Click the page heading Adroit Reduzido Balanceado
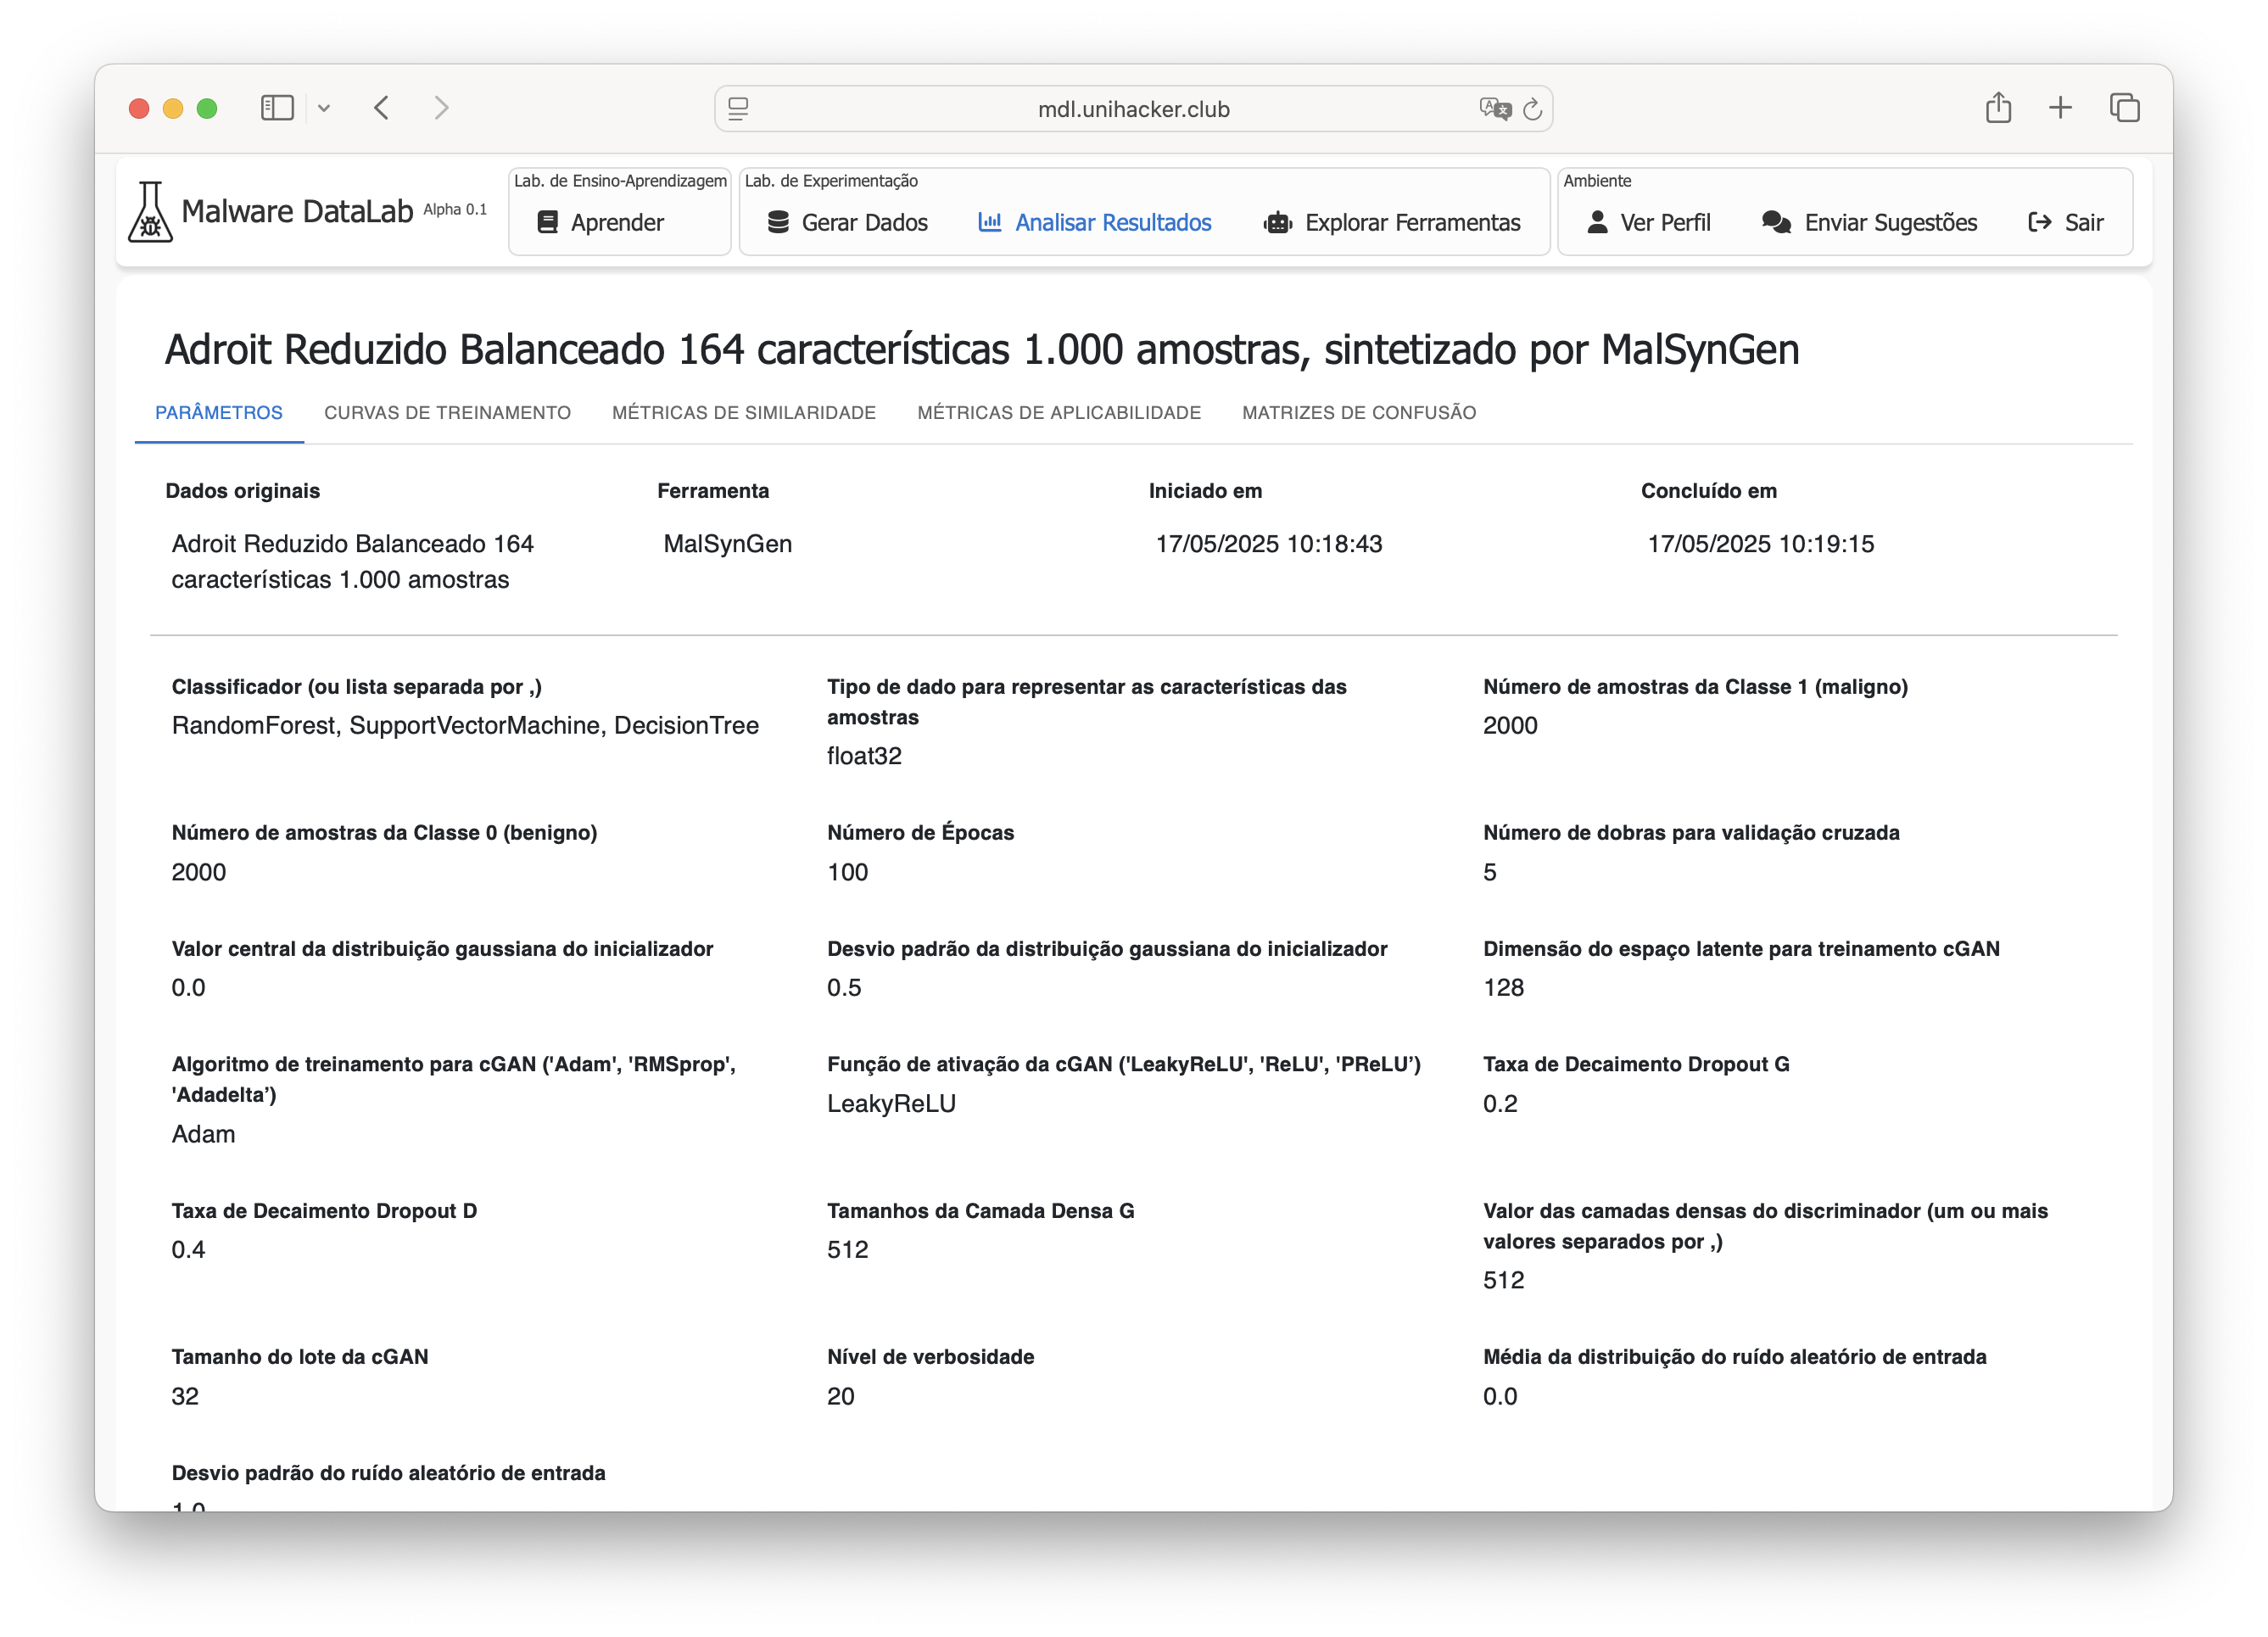 [981, 349]
